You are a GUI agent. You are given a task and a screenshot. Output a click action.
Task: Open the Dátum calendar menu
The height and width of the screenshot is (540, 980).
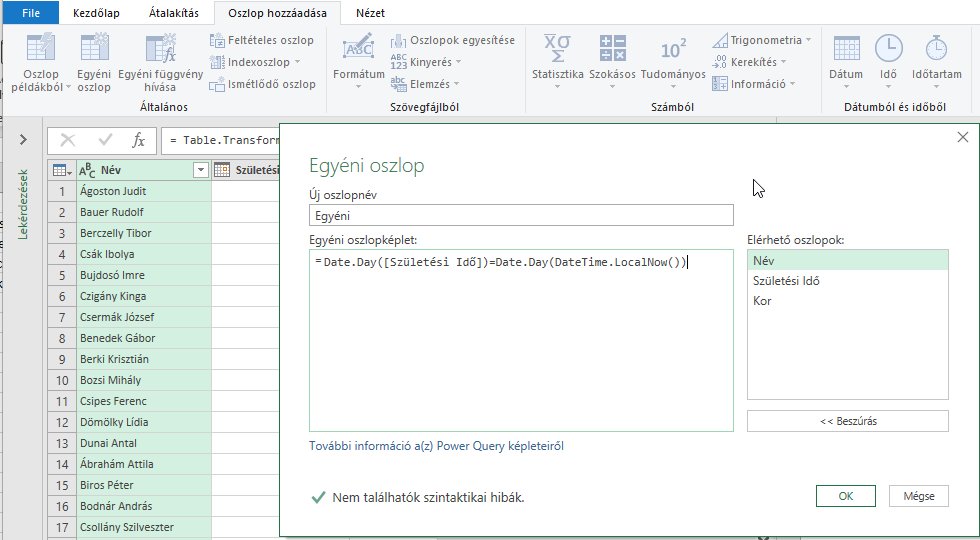tap(846, 63)
